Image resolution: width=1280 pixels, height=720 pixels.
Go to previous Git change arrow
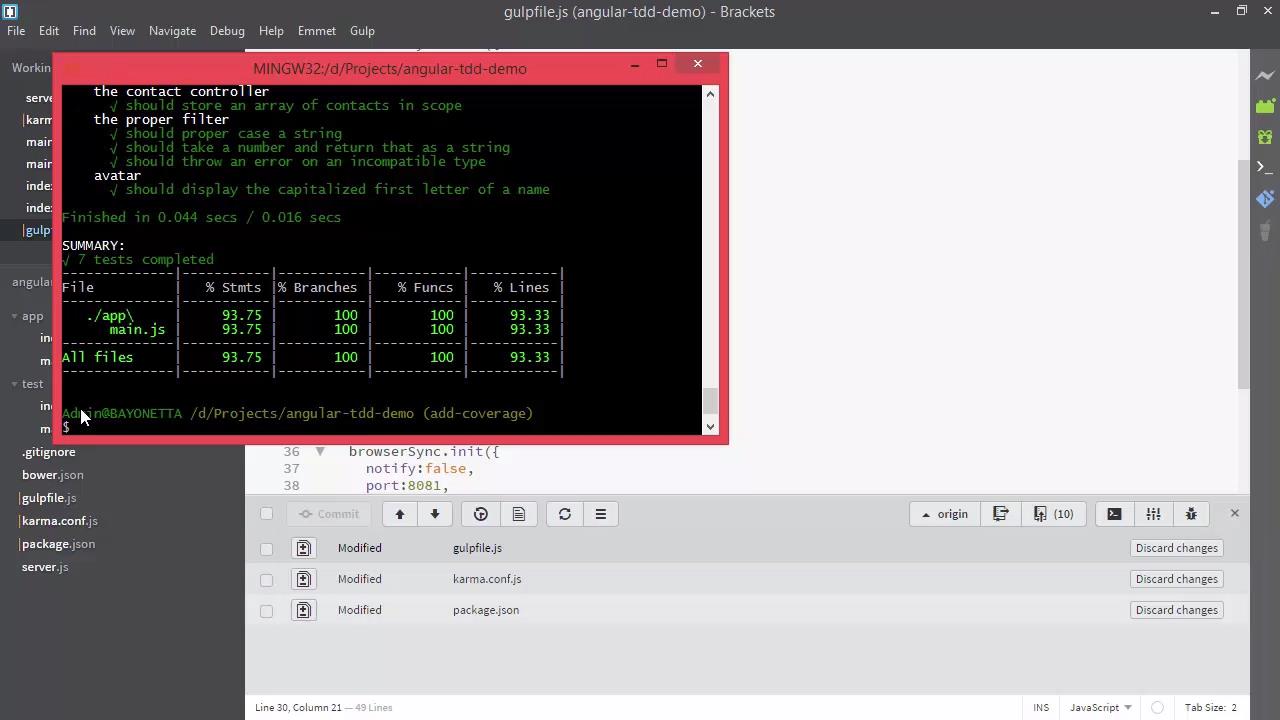pyautogui.click(x=399, y=514)
